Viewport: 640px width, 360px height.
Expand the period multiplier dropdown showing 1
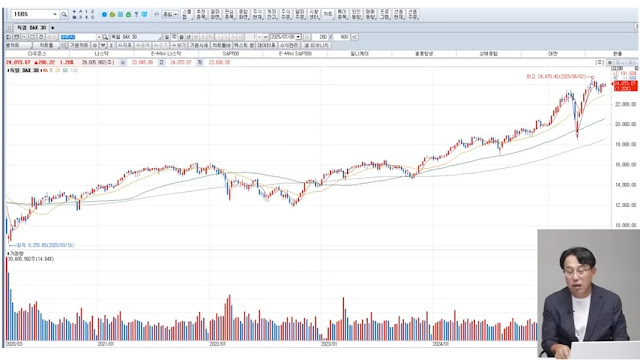(x=259, y=37)
